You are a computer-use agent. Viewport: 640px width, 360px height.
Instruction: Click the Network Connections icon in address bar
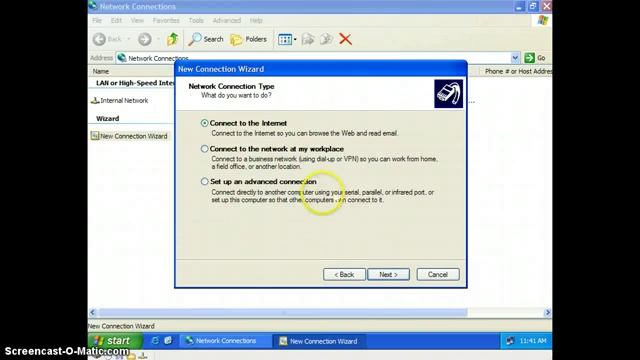tap(122, 58)
